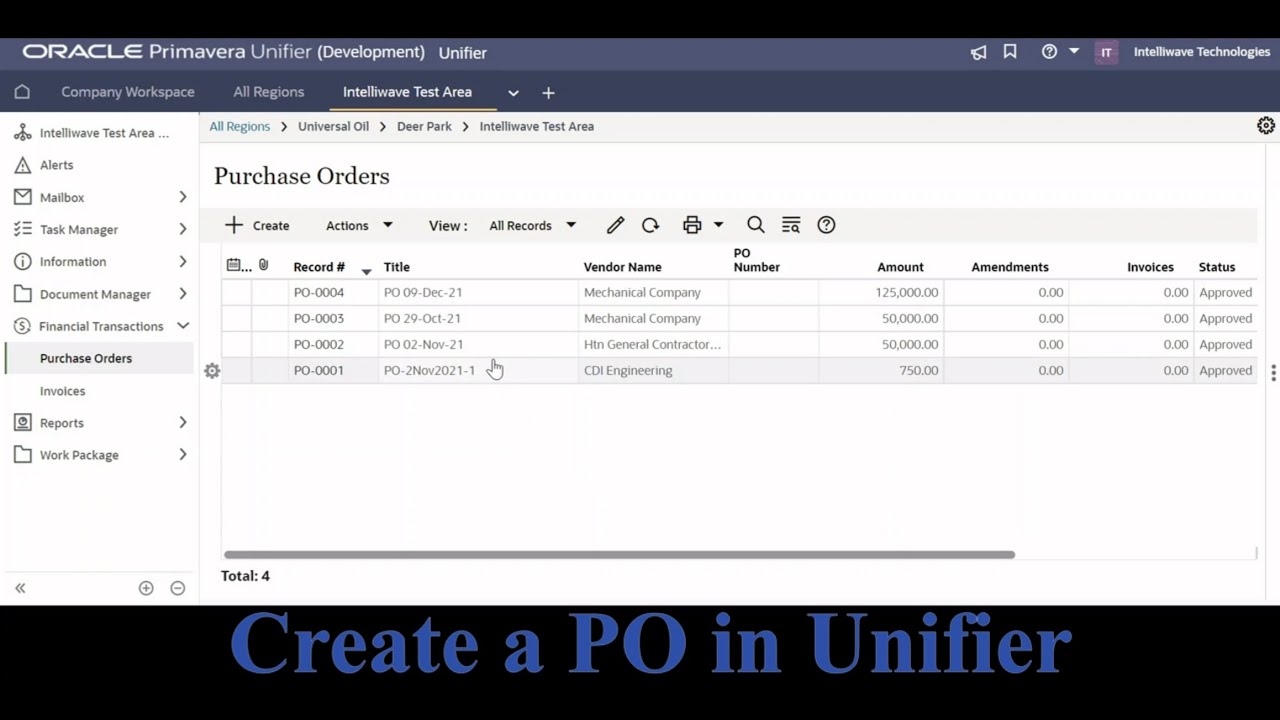Image resolution: width=1280 pixels, height=720 pixels.
Task: Open the page settings gear icon
Action: pos(1266,126)
